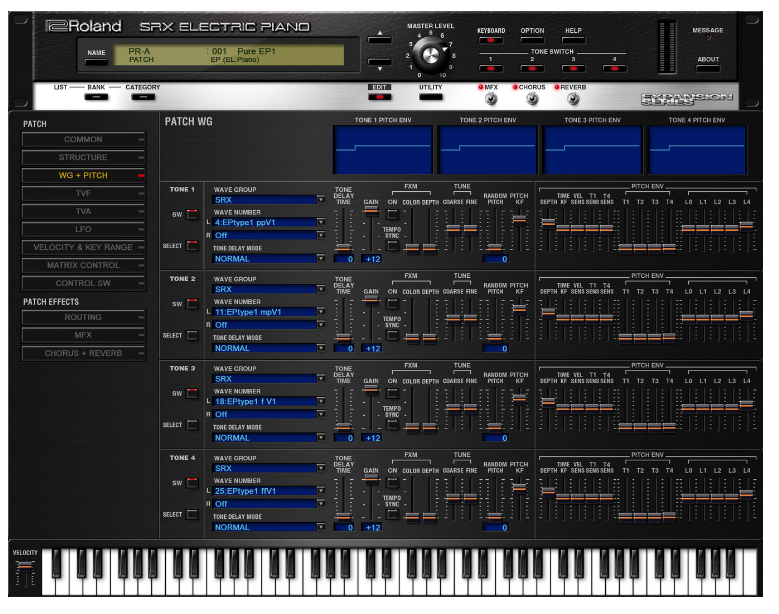Click the Category list button
This screenshot has height=614, width=779.
click(x=143, y=97)
